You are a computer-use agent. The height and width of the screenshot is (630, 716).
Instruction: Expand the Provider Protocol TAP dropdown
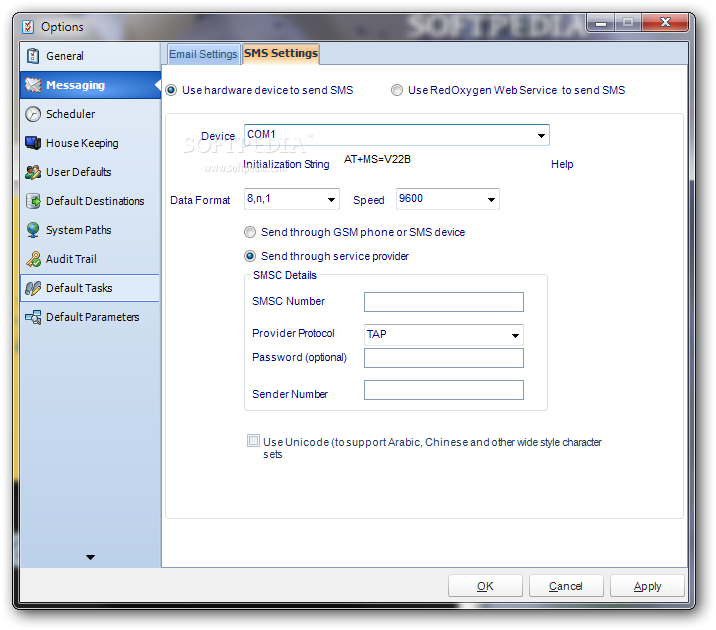[515, 336]
